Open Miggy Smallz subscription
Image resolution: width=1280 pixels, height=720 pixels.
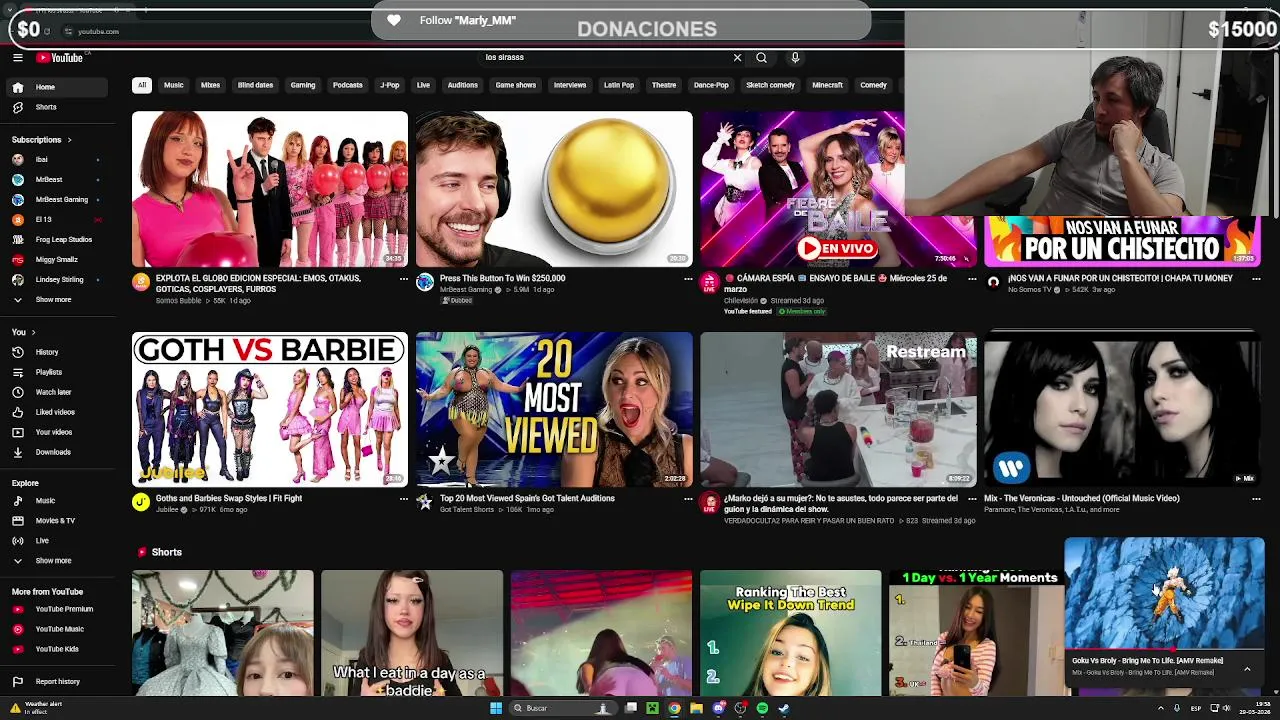pyautogui.click(x=55, y=259)
